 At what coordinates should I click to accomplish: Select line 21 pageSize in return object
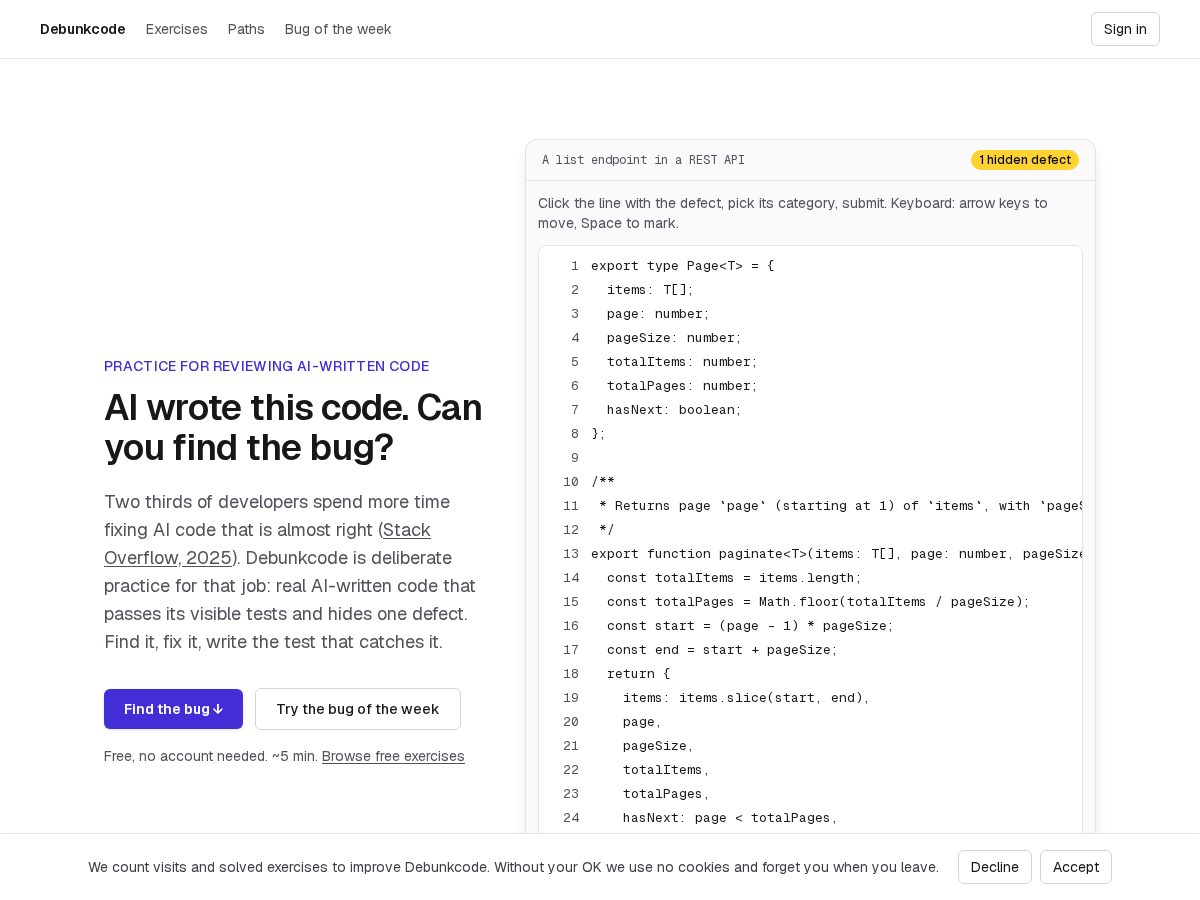810,746
